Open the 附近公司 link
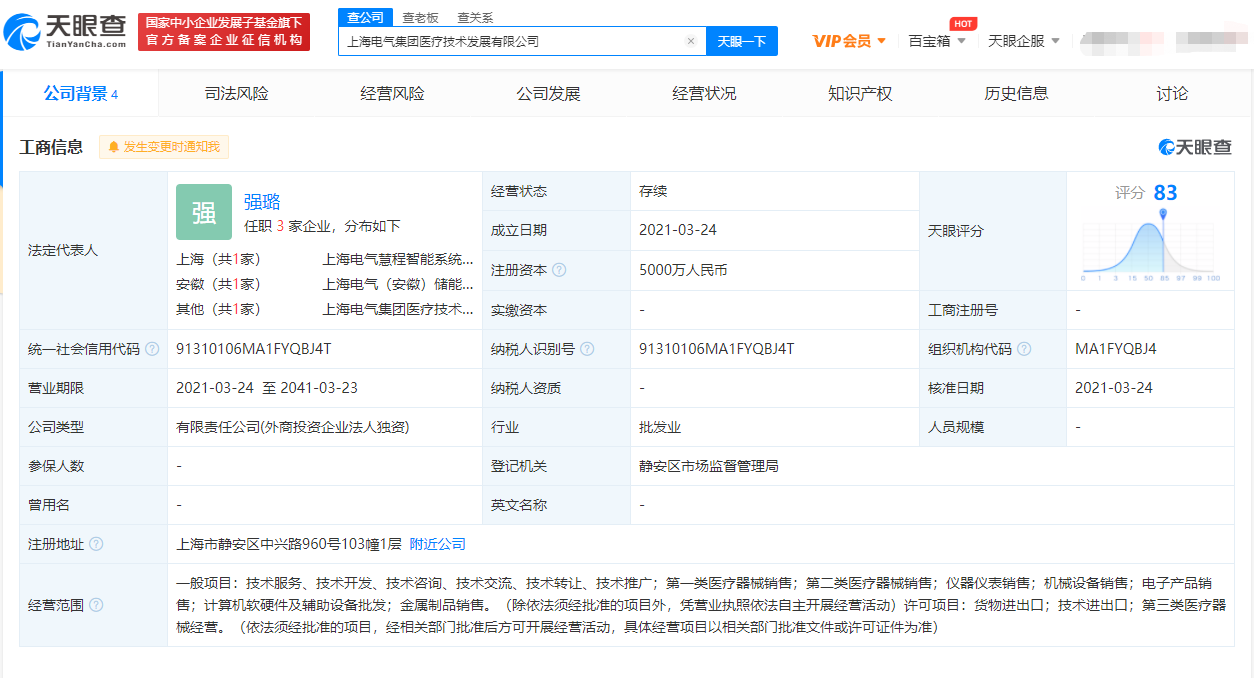 coord(437,544)
